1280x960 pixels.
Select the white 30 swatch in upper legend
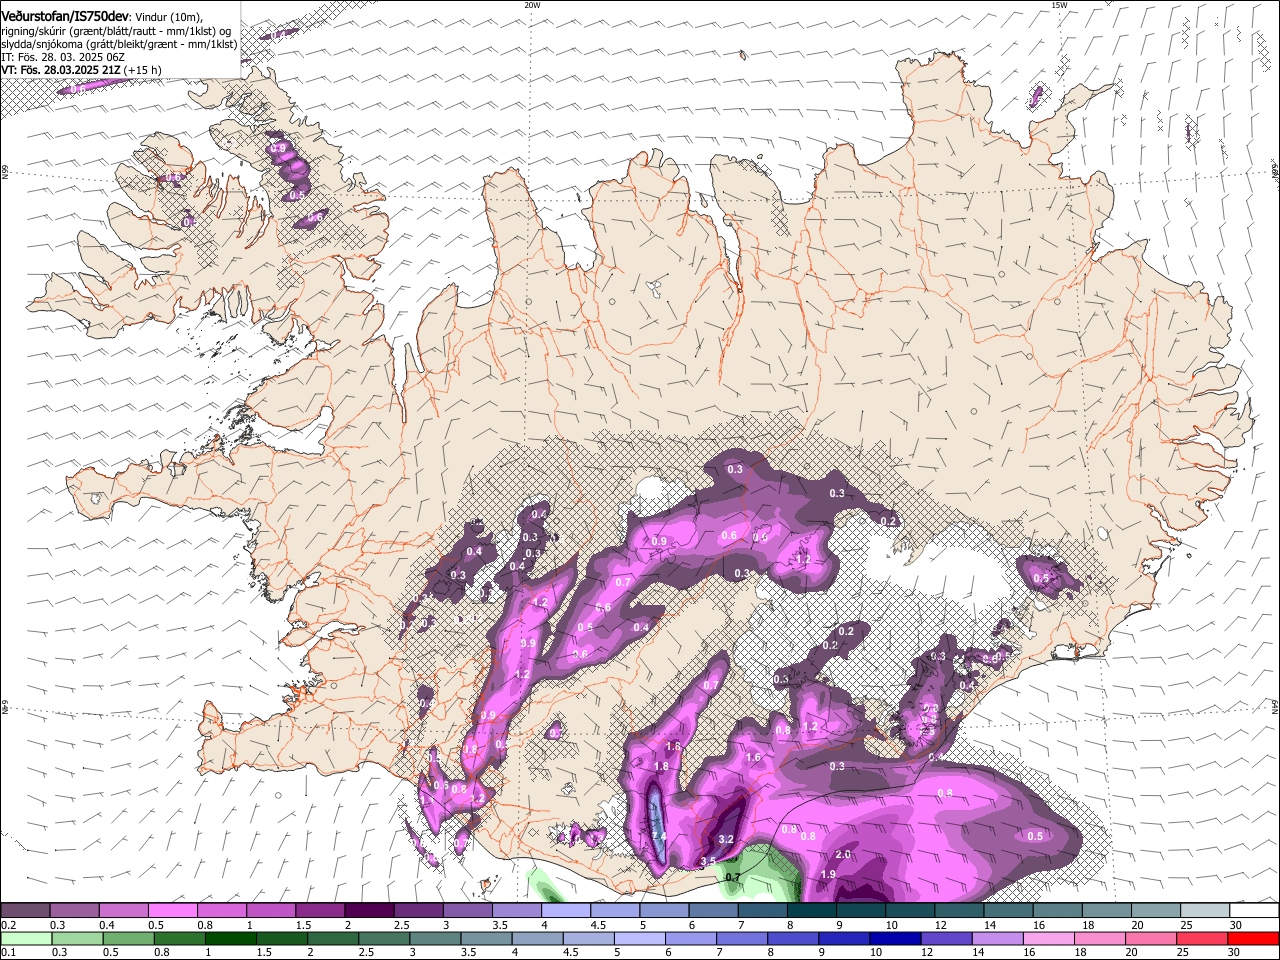click(x=1254, y=910)
